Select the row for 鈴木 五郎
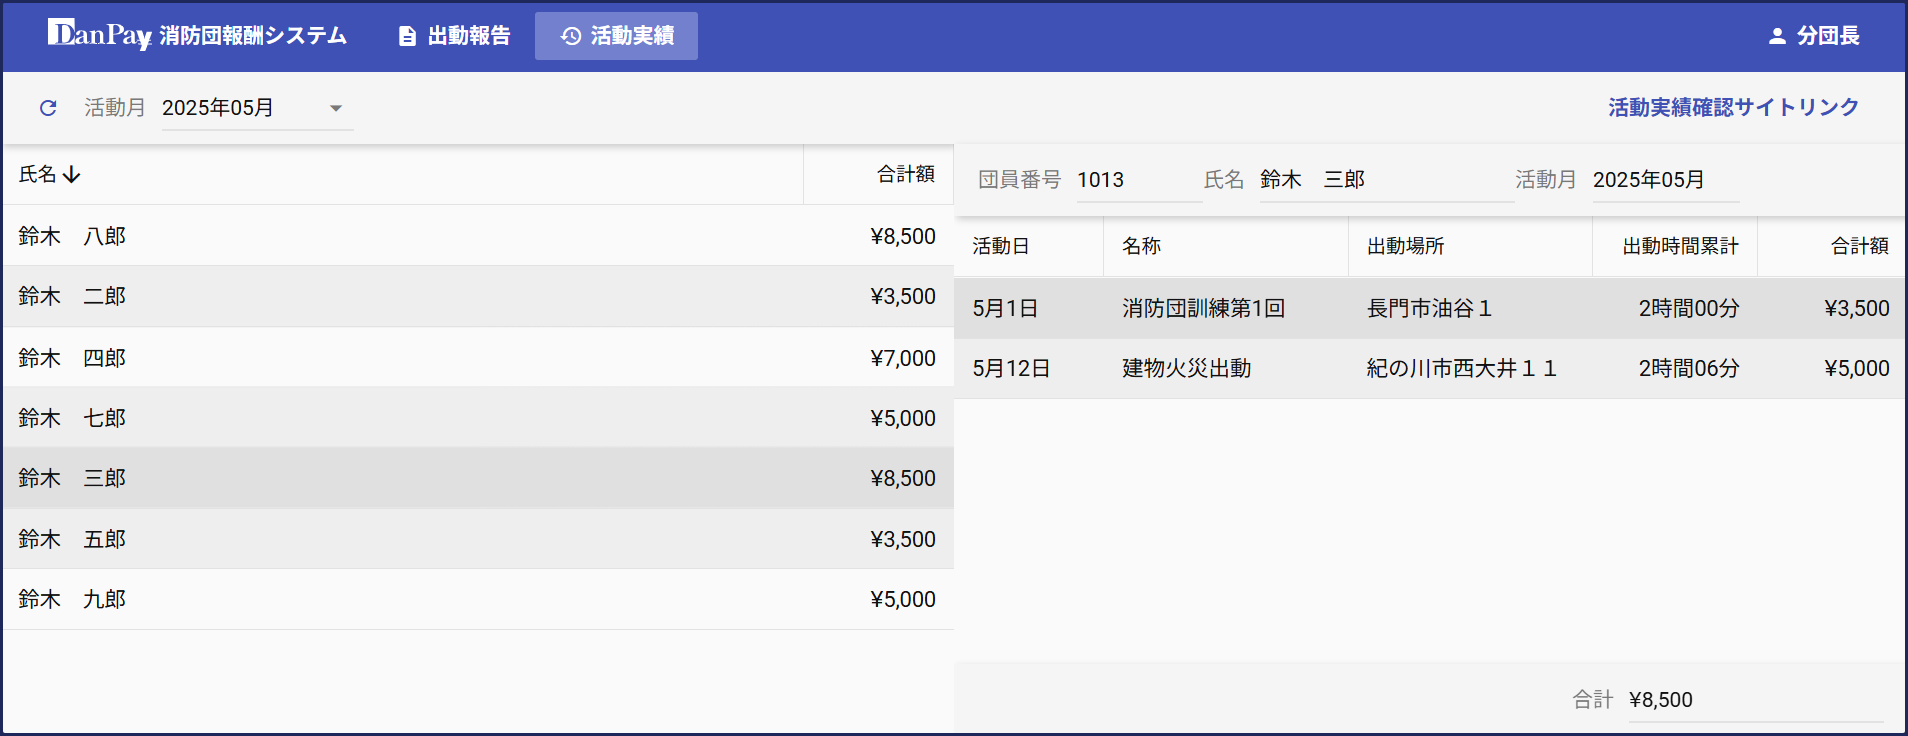This screenshot has height=736, width=1908. tap(477, 539)
